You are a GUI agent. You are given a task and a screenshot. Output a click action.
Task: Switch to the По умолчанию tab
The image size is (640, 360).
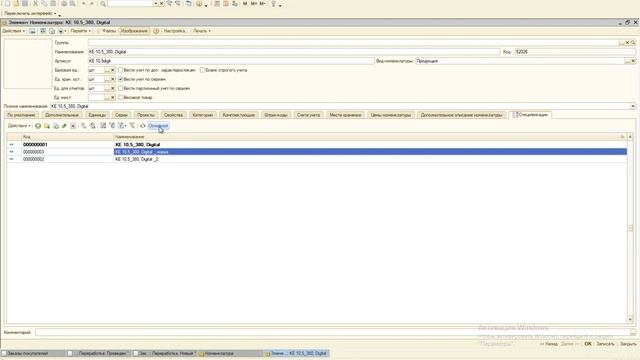pos(21,115)
